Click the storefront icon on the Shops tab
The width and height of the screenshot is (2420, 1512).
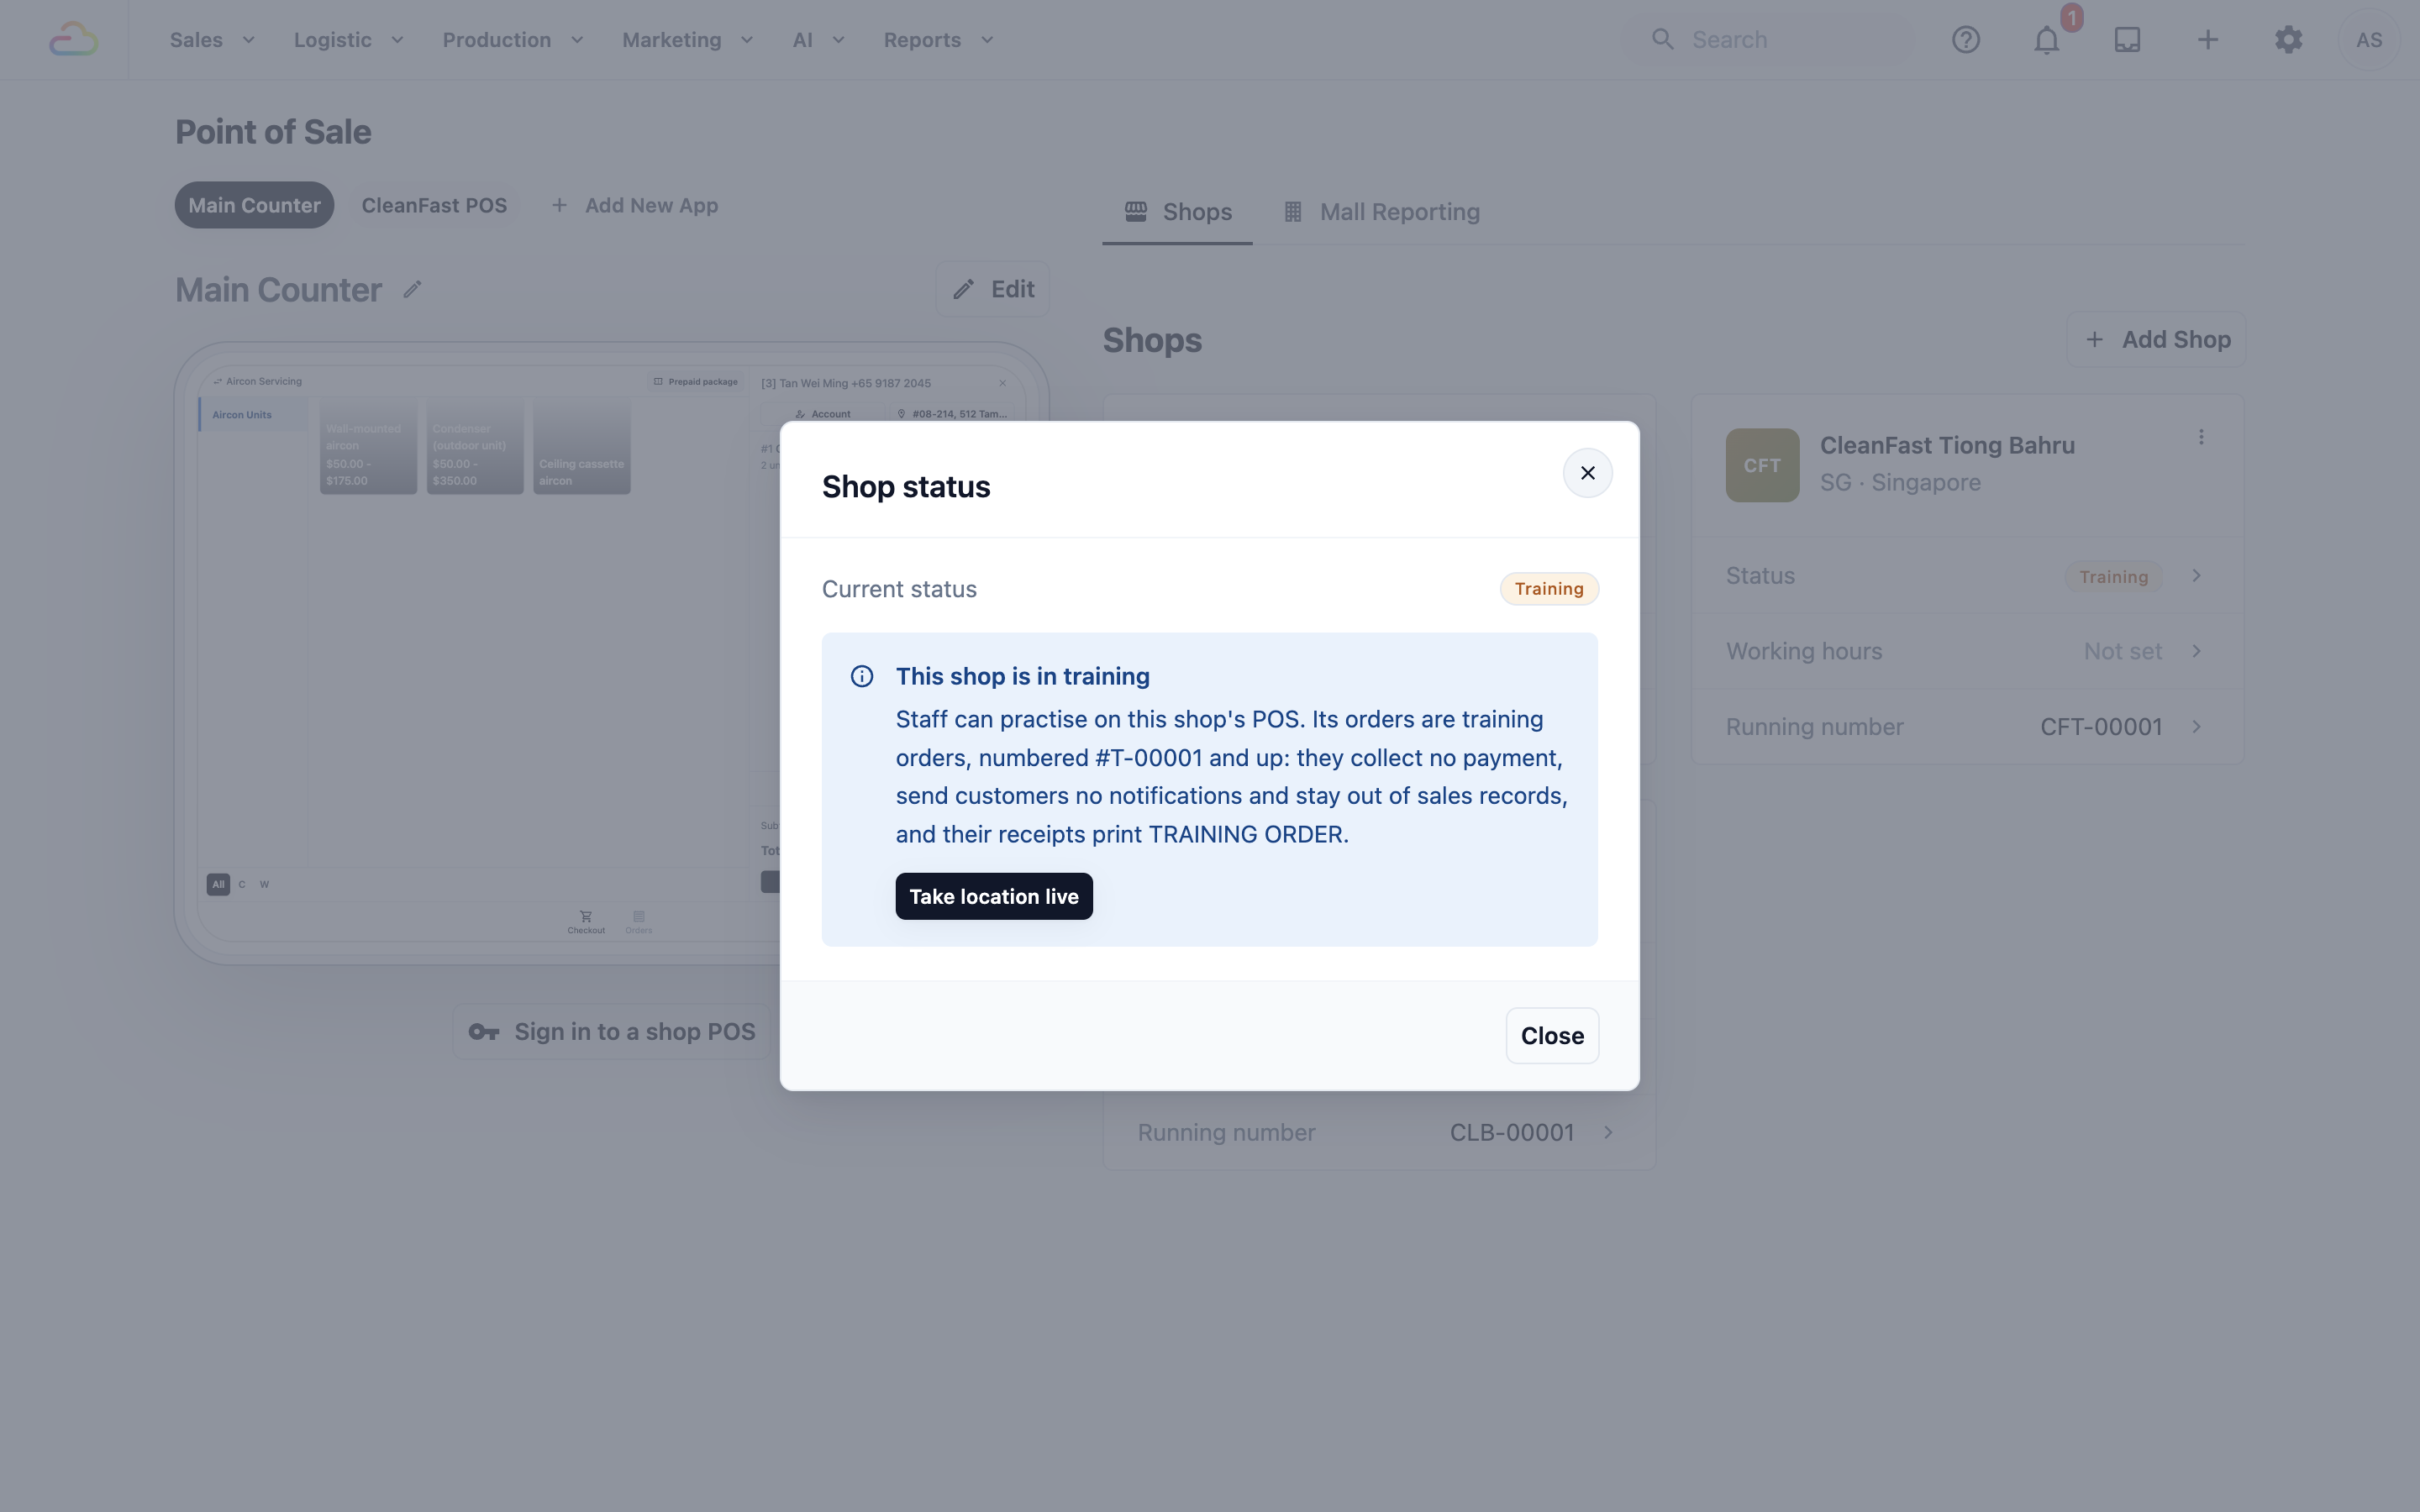1136,212
